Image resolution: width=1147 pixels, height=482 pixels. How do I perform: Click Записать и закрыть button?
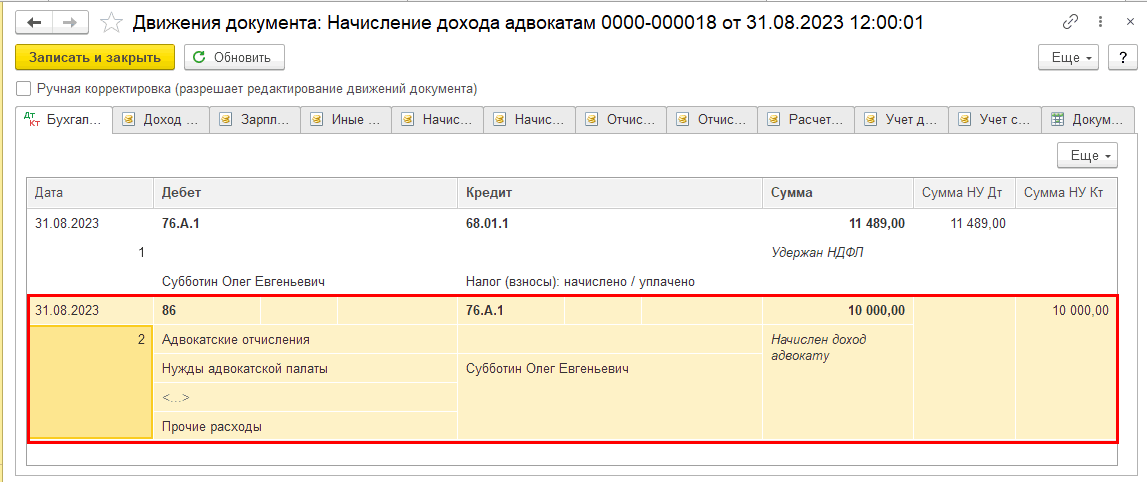[x=95, y=58]
